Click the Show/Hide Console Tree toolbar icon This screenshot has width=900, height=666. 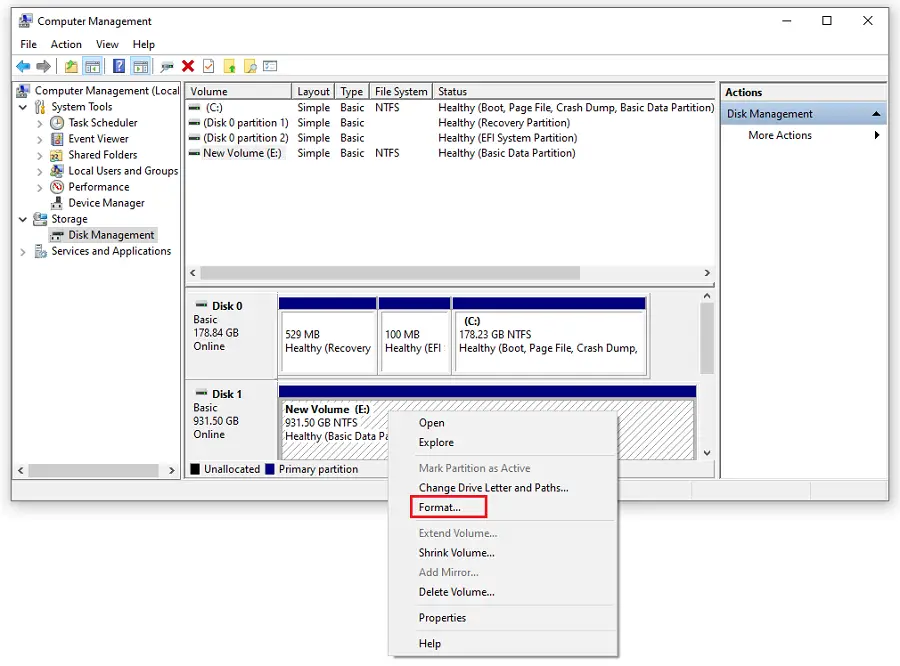[93, 66]
